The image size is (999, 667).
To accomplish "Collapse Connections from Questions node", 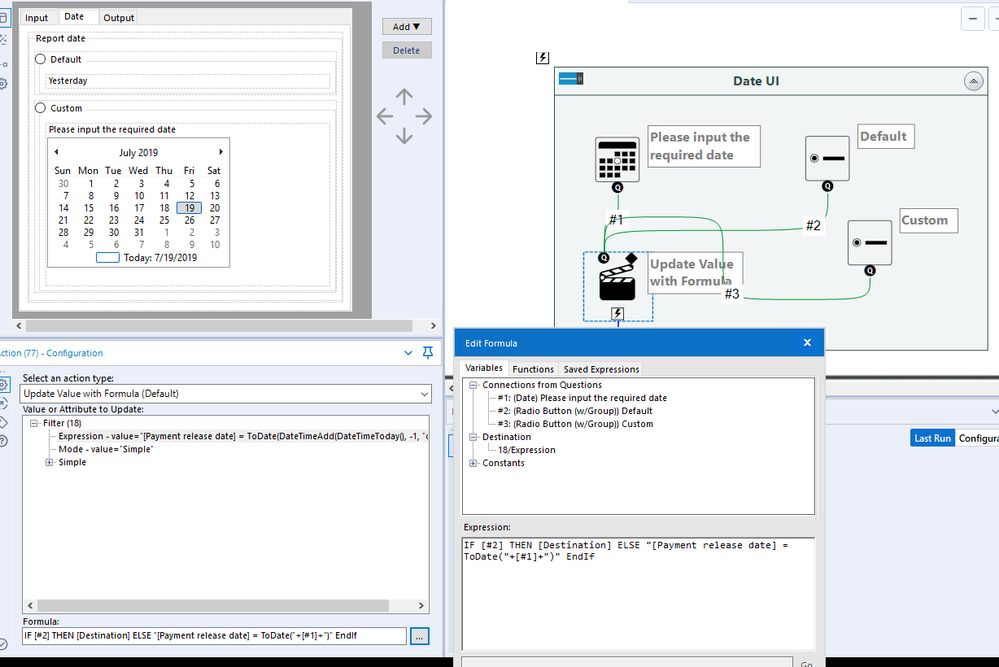I will coord(473,385).
